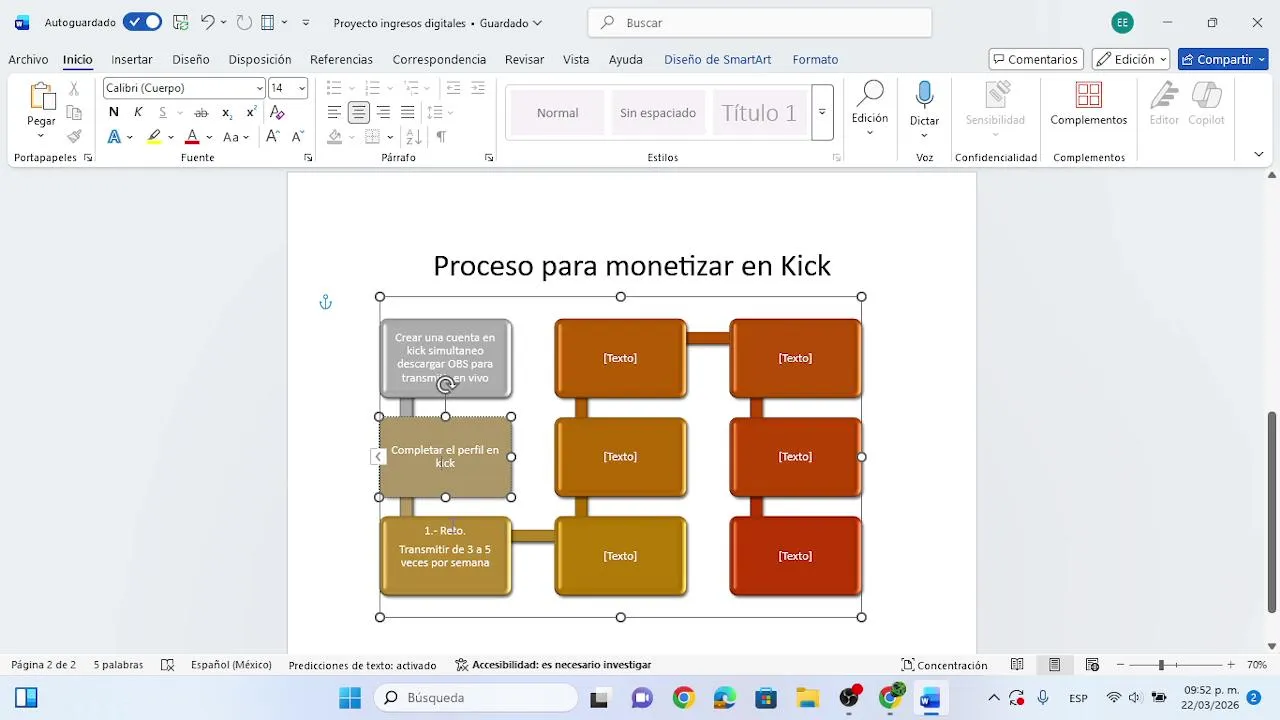Click the Compartir button
Viewport: 1280px width, 720px height.
pyautogui.click(x=1223, y=59)
